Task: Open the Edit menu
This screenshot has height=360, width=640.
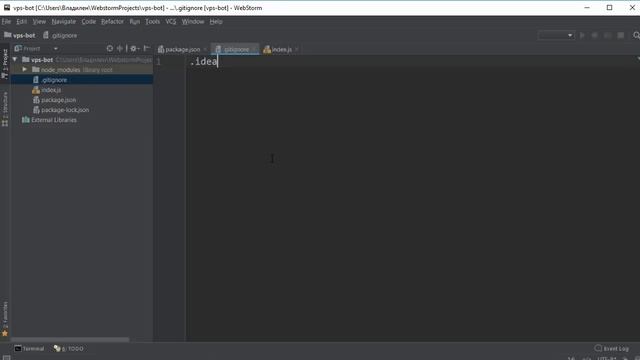Action: (22, 22)
